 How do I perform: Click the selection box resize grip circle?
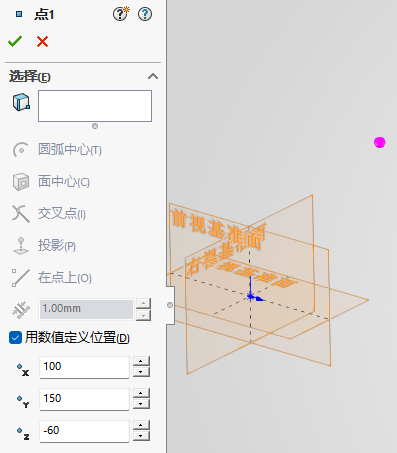[x=95, y=126]
